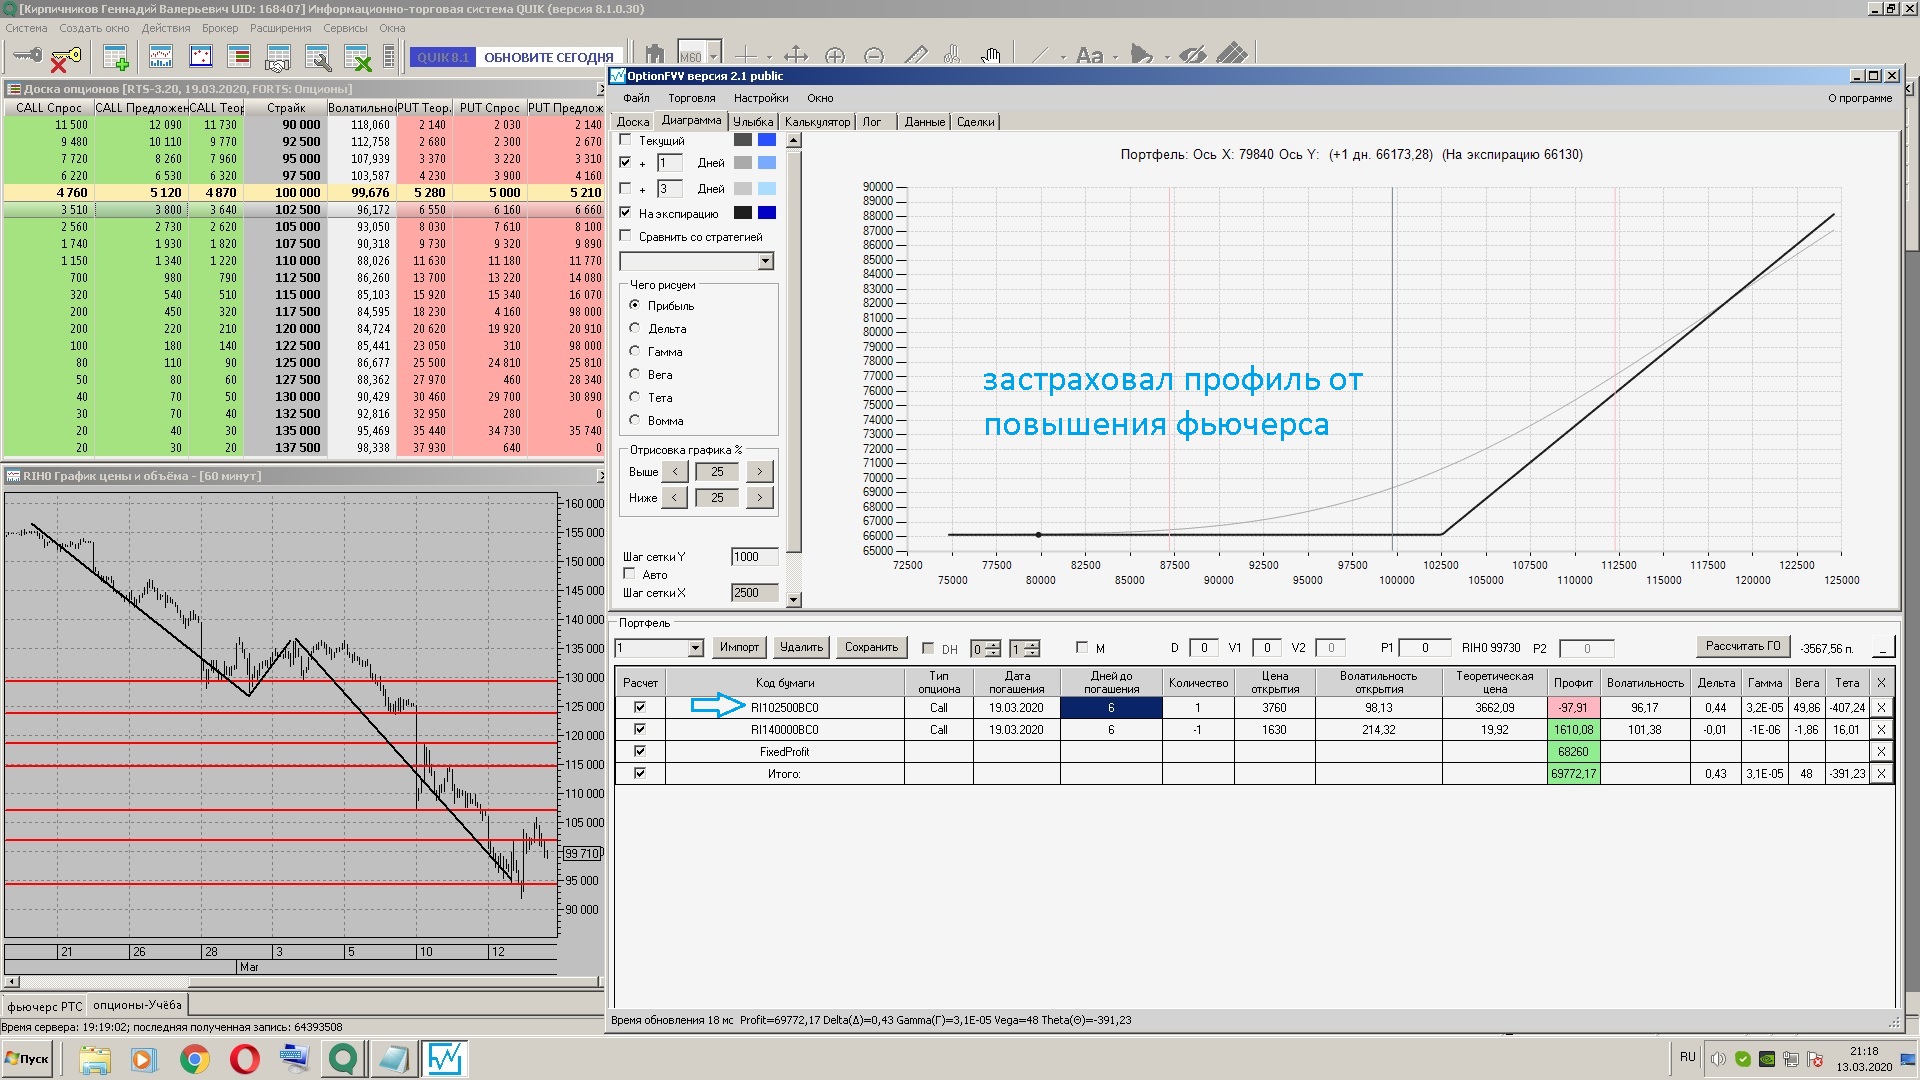Select the Дельта radio button

pyautogui.click(x=635, y=328)
